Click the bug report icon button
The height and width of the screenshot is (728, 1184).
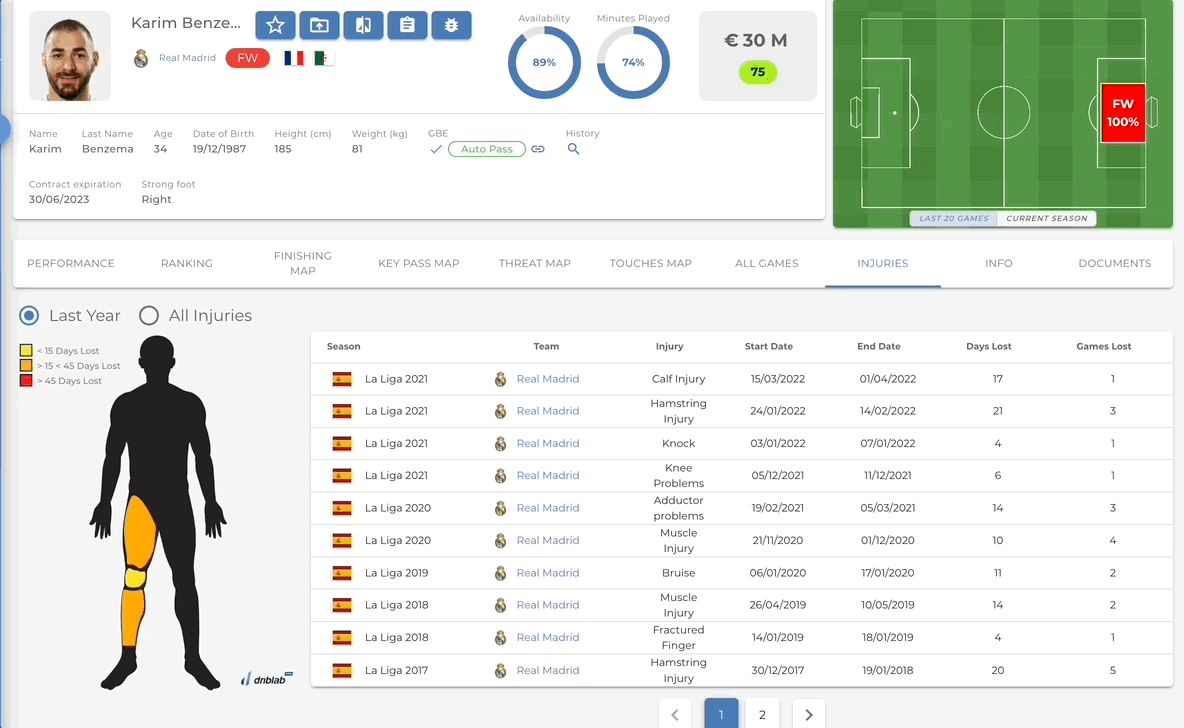(452, 25)
